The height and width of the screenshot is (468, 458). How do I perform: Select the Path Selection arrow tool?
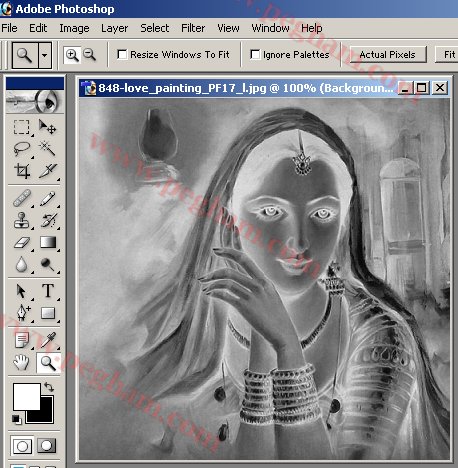point(21,291)
